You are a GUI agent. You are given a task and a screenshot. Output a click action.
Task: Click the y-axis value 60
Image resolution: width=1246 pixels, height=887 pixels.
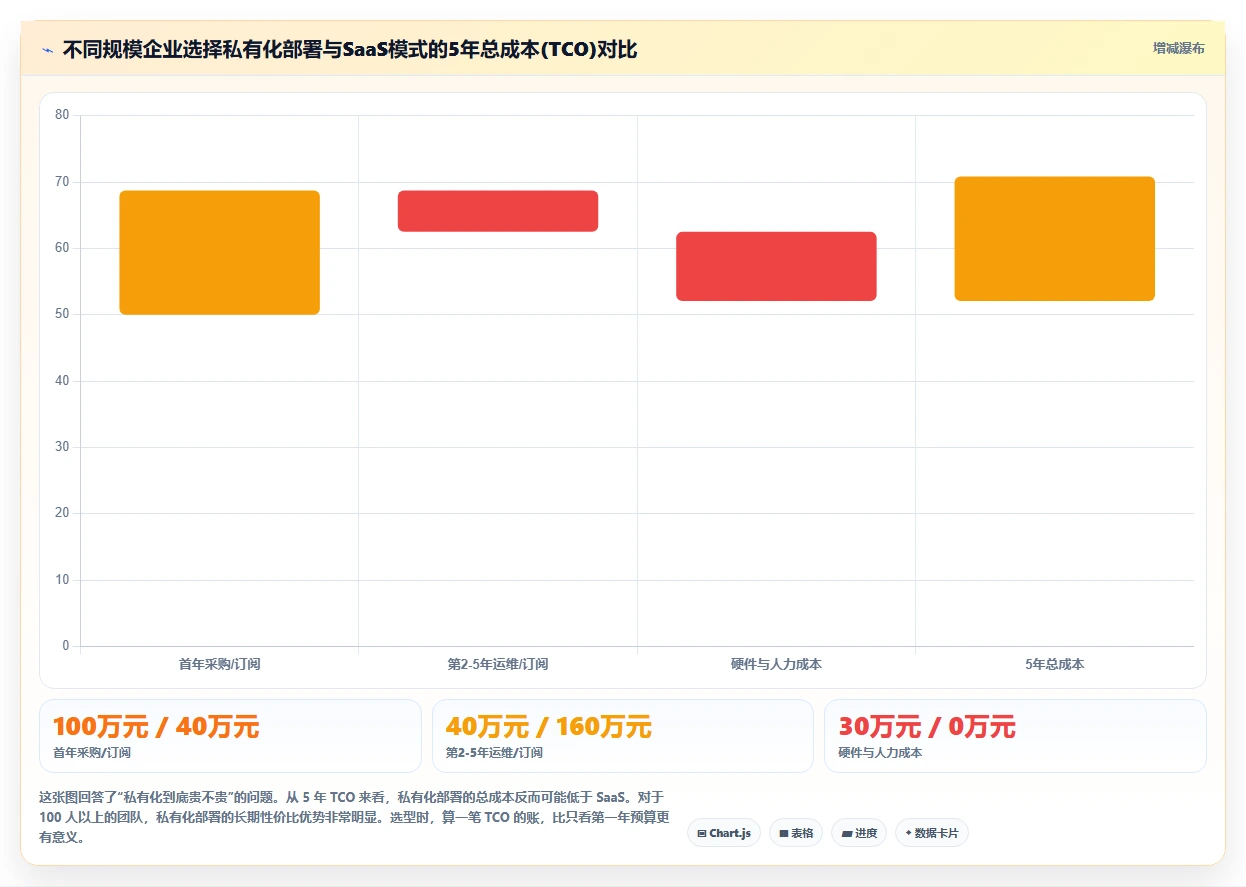coord(62,248)
